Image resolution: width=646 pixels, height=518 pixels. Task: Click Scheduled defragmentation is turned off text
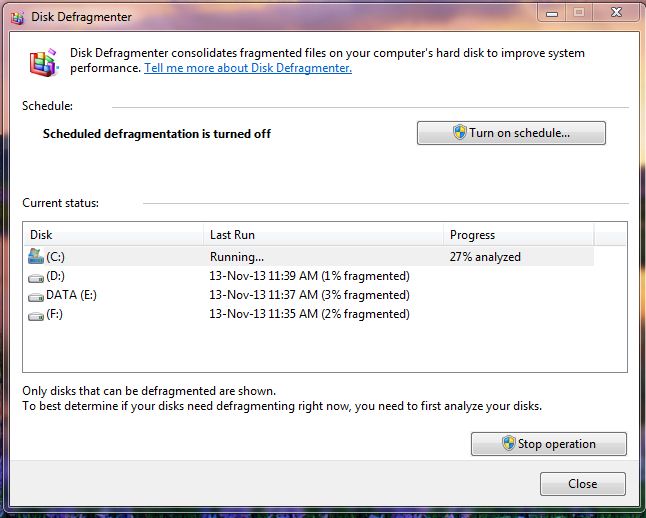tap(157, 134)
